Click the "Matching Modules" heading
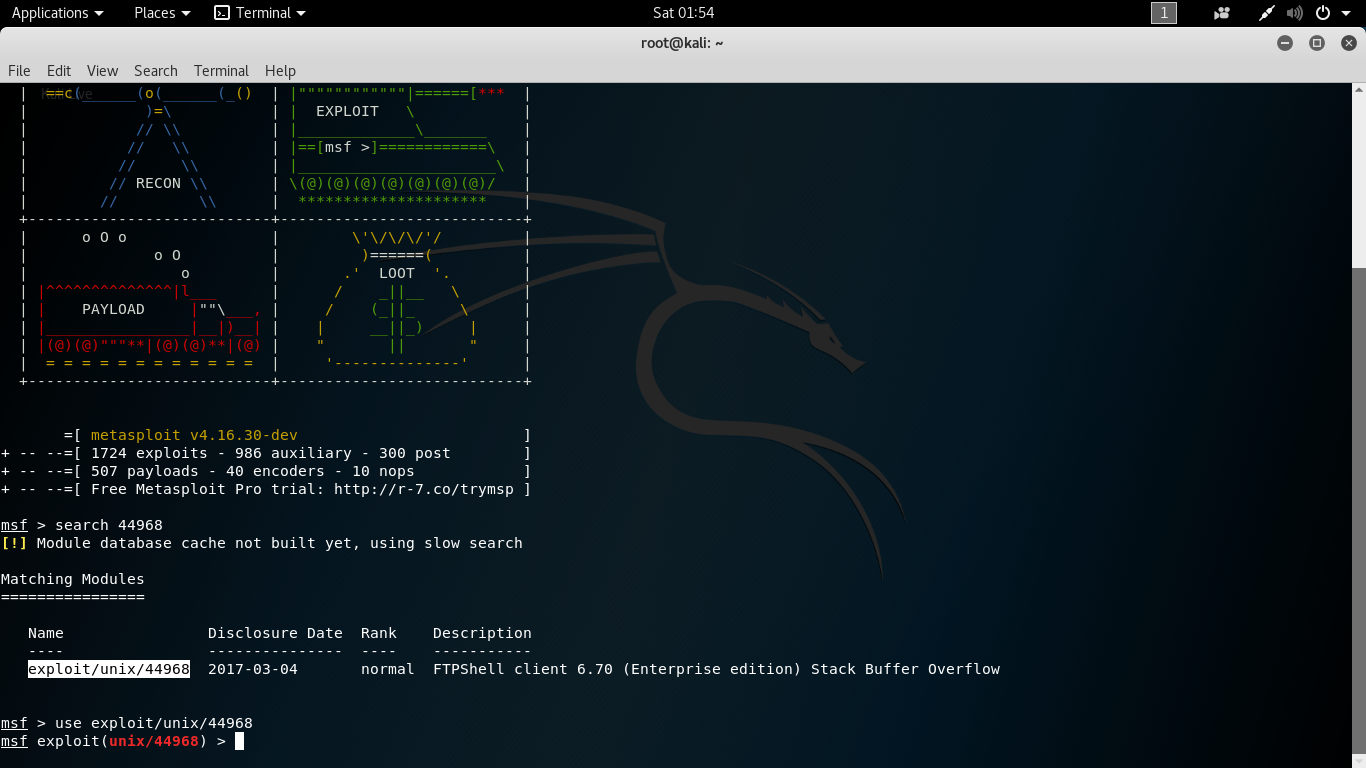Viewport: 1366px width, 768px height. coord(73,579)
